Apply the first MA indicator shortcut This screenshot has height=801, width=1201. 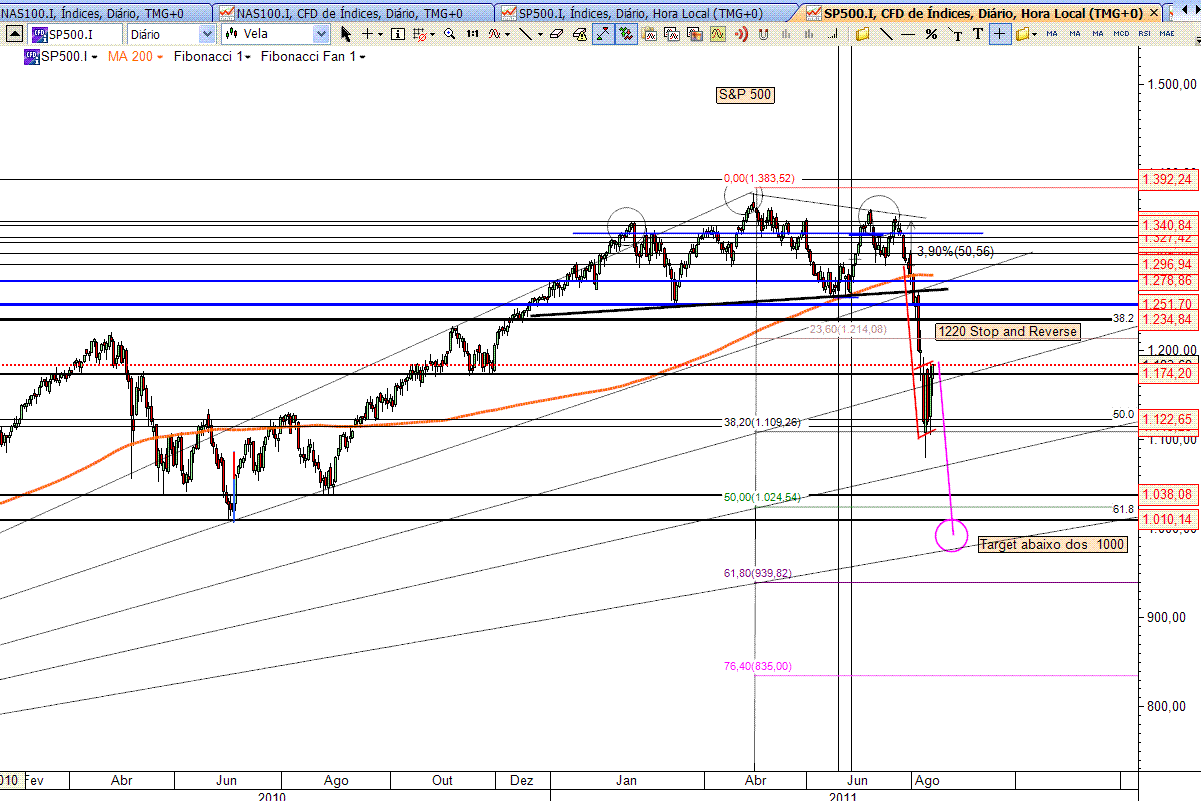tap(1052, 33)
